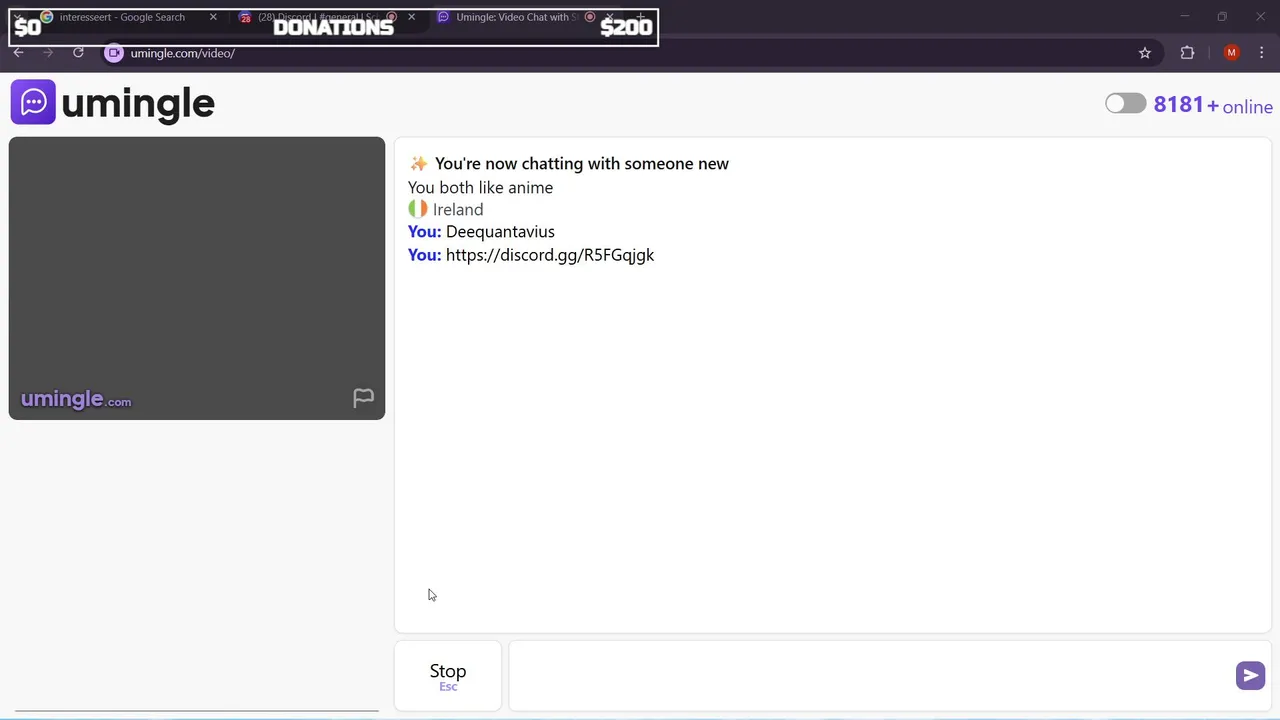This screenshot has width=1280, height=720.
Task: Bookmark this page with the star icon
Action: click(x=1145, y=53)
